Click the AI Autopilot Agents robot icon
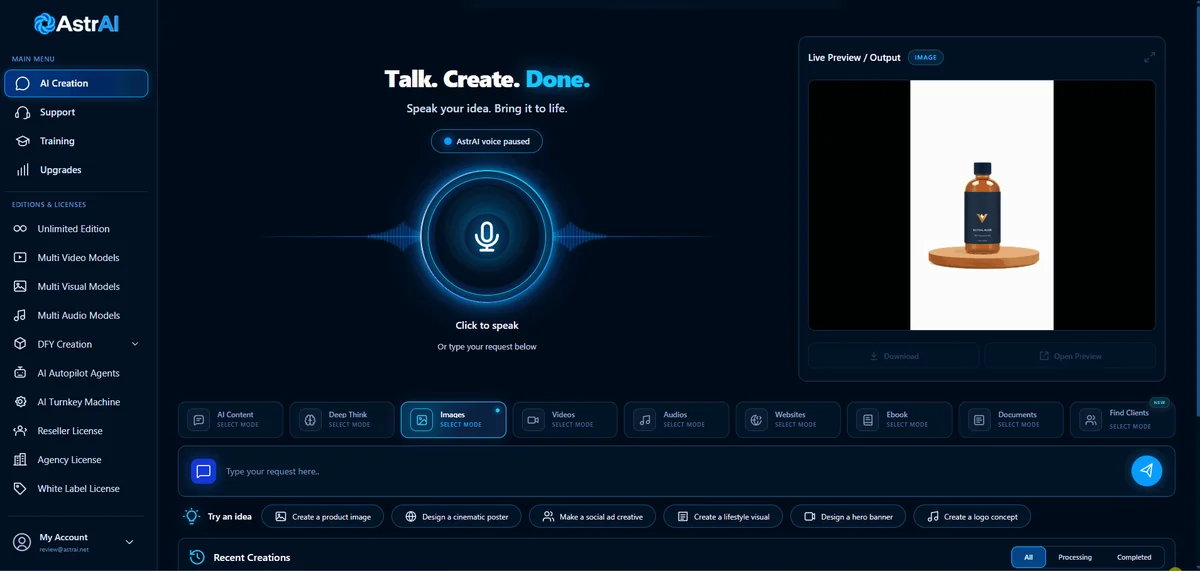Image resolution: width=1200 pixels, height=571 pixels. click(x=20, y=373)
